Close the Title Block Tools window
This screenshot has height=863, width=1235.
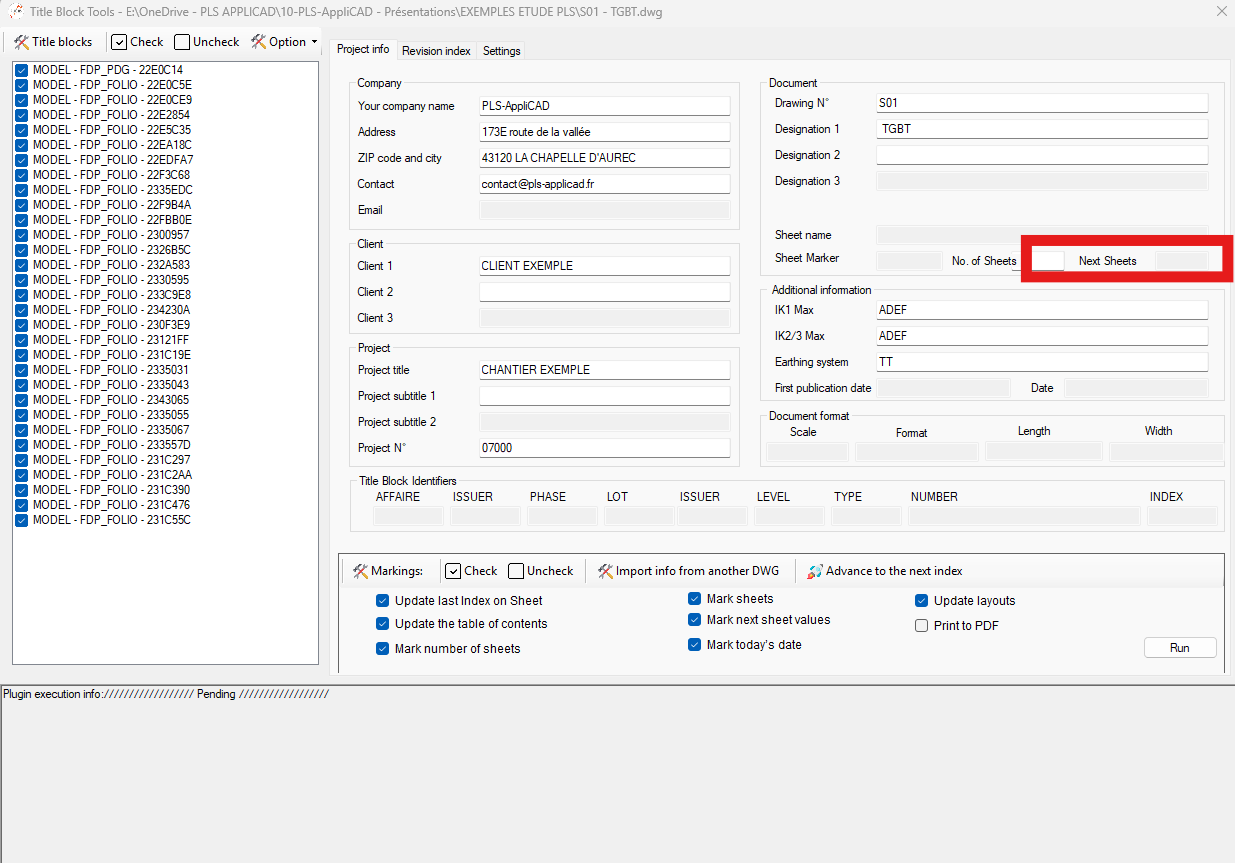(x=1221, y=12)
